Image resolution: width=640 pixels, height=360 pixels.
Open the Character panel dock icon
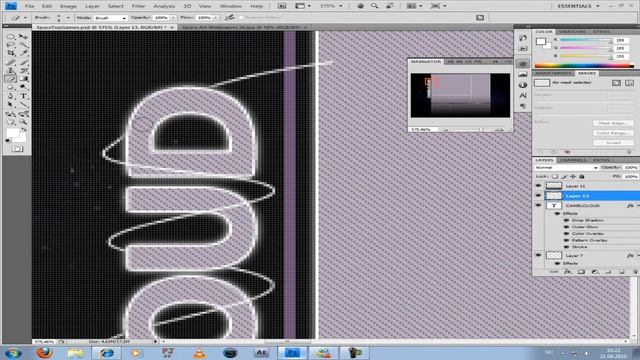[522, 95]
